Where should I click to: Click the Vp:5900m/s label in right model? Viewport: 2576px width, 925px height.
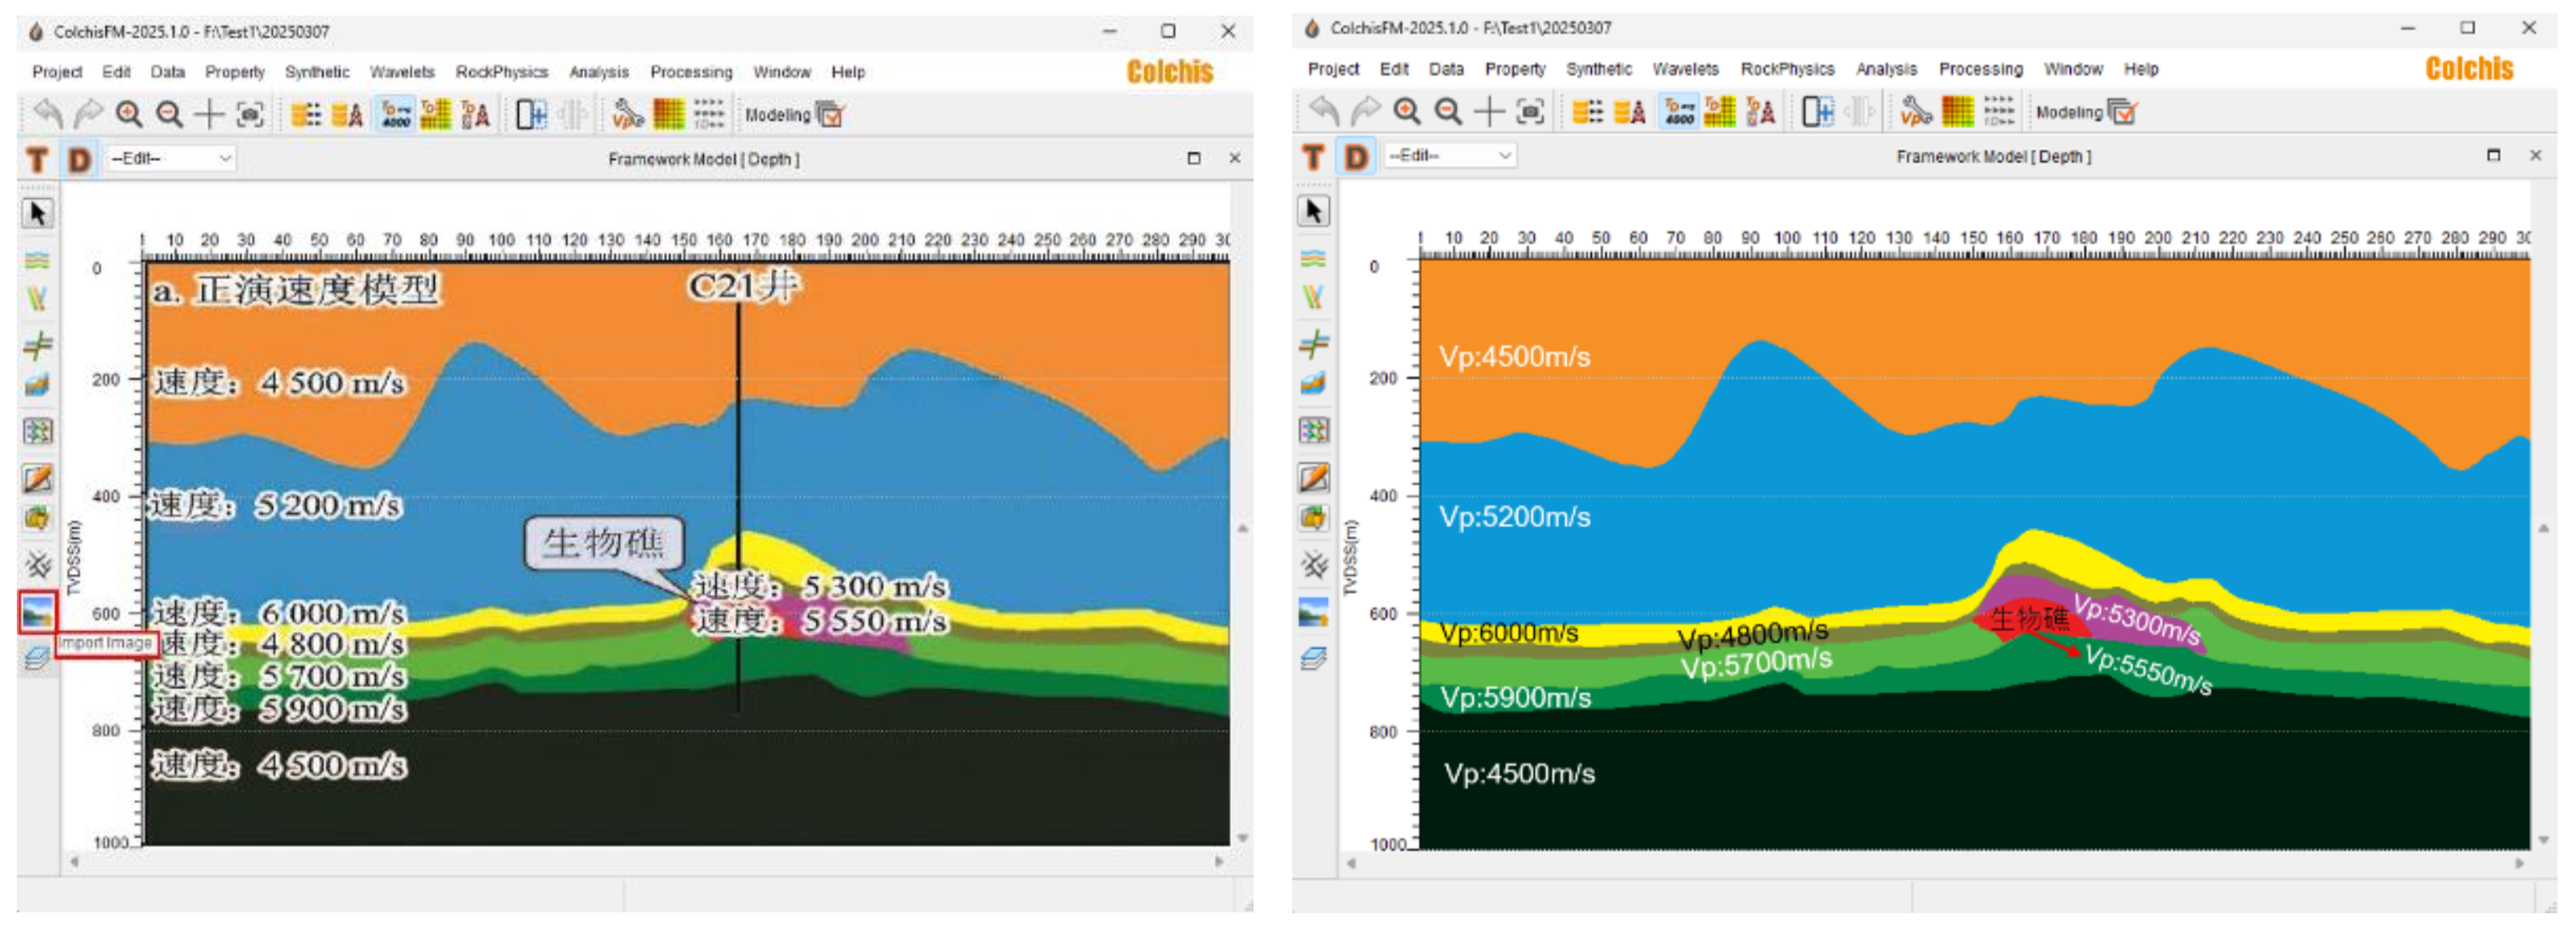coord(1515,697)
